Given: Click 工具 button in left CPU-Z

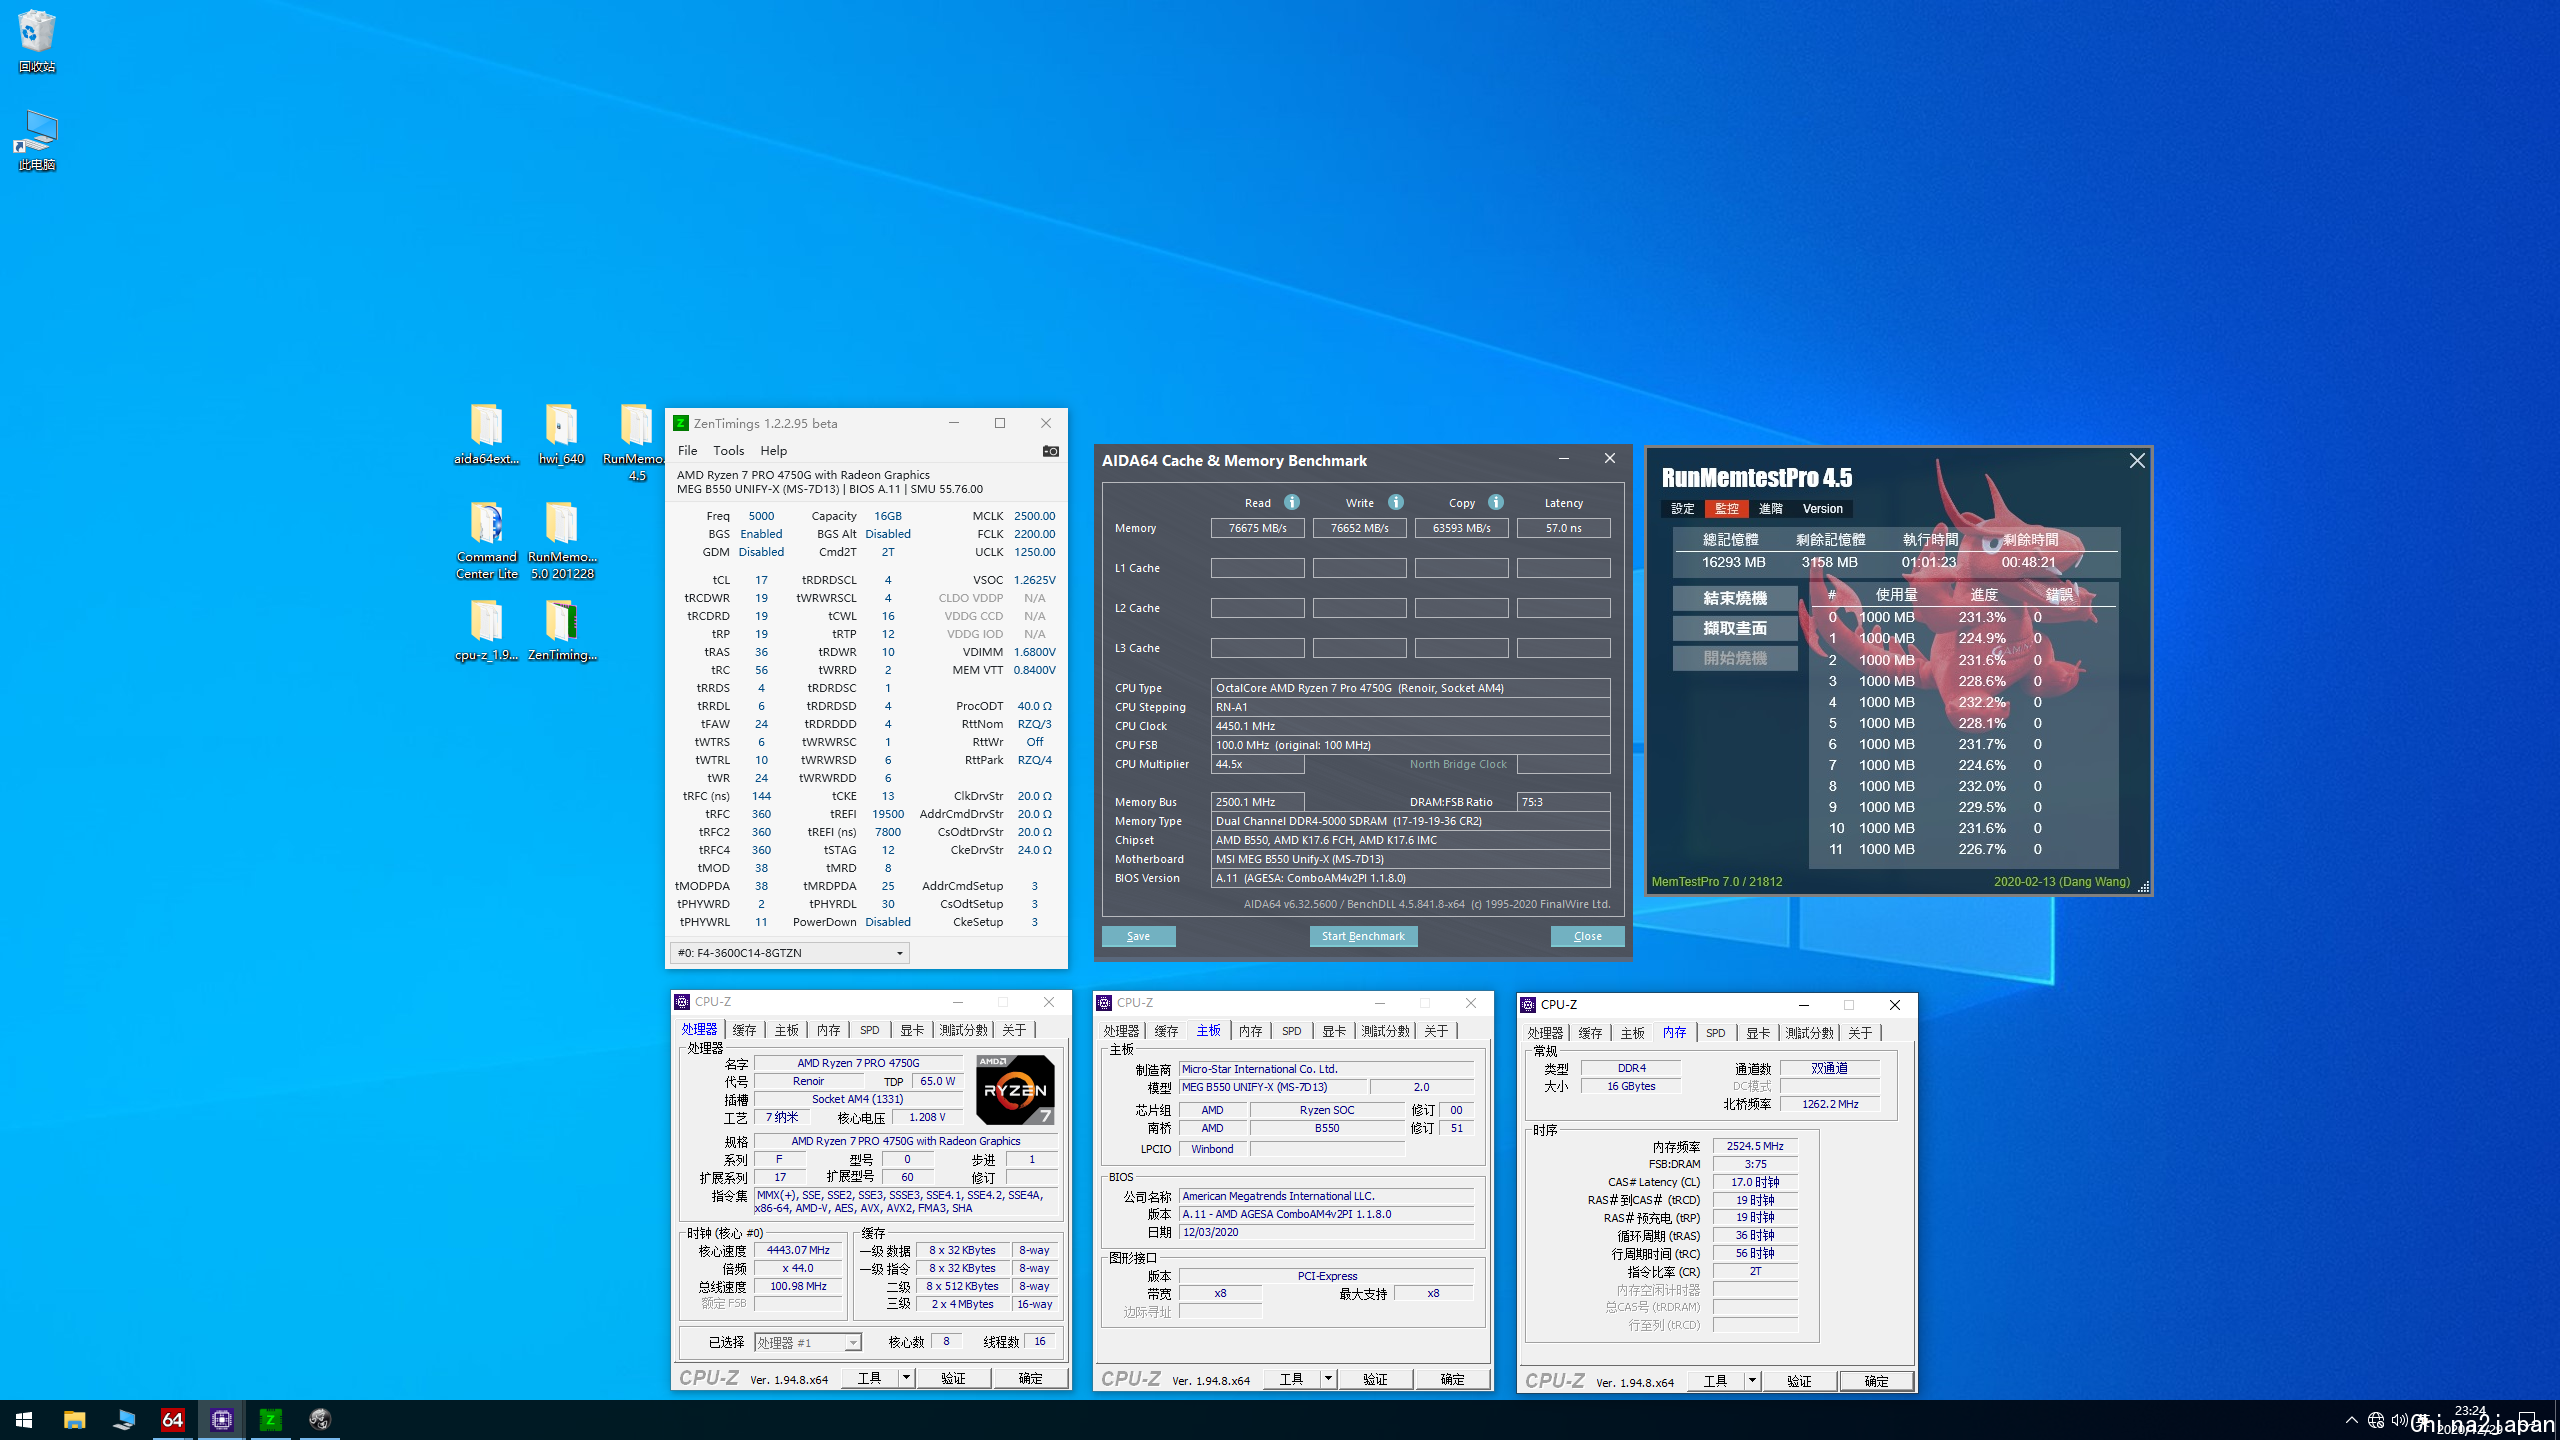Looking at the screenshot, I should click(870, 1378).
